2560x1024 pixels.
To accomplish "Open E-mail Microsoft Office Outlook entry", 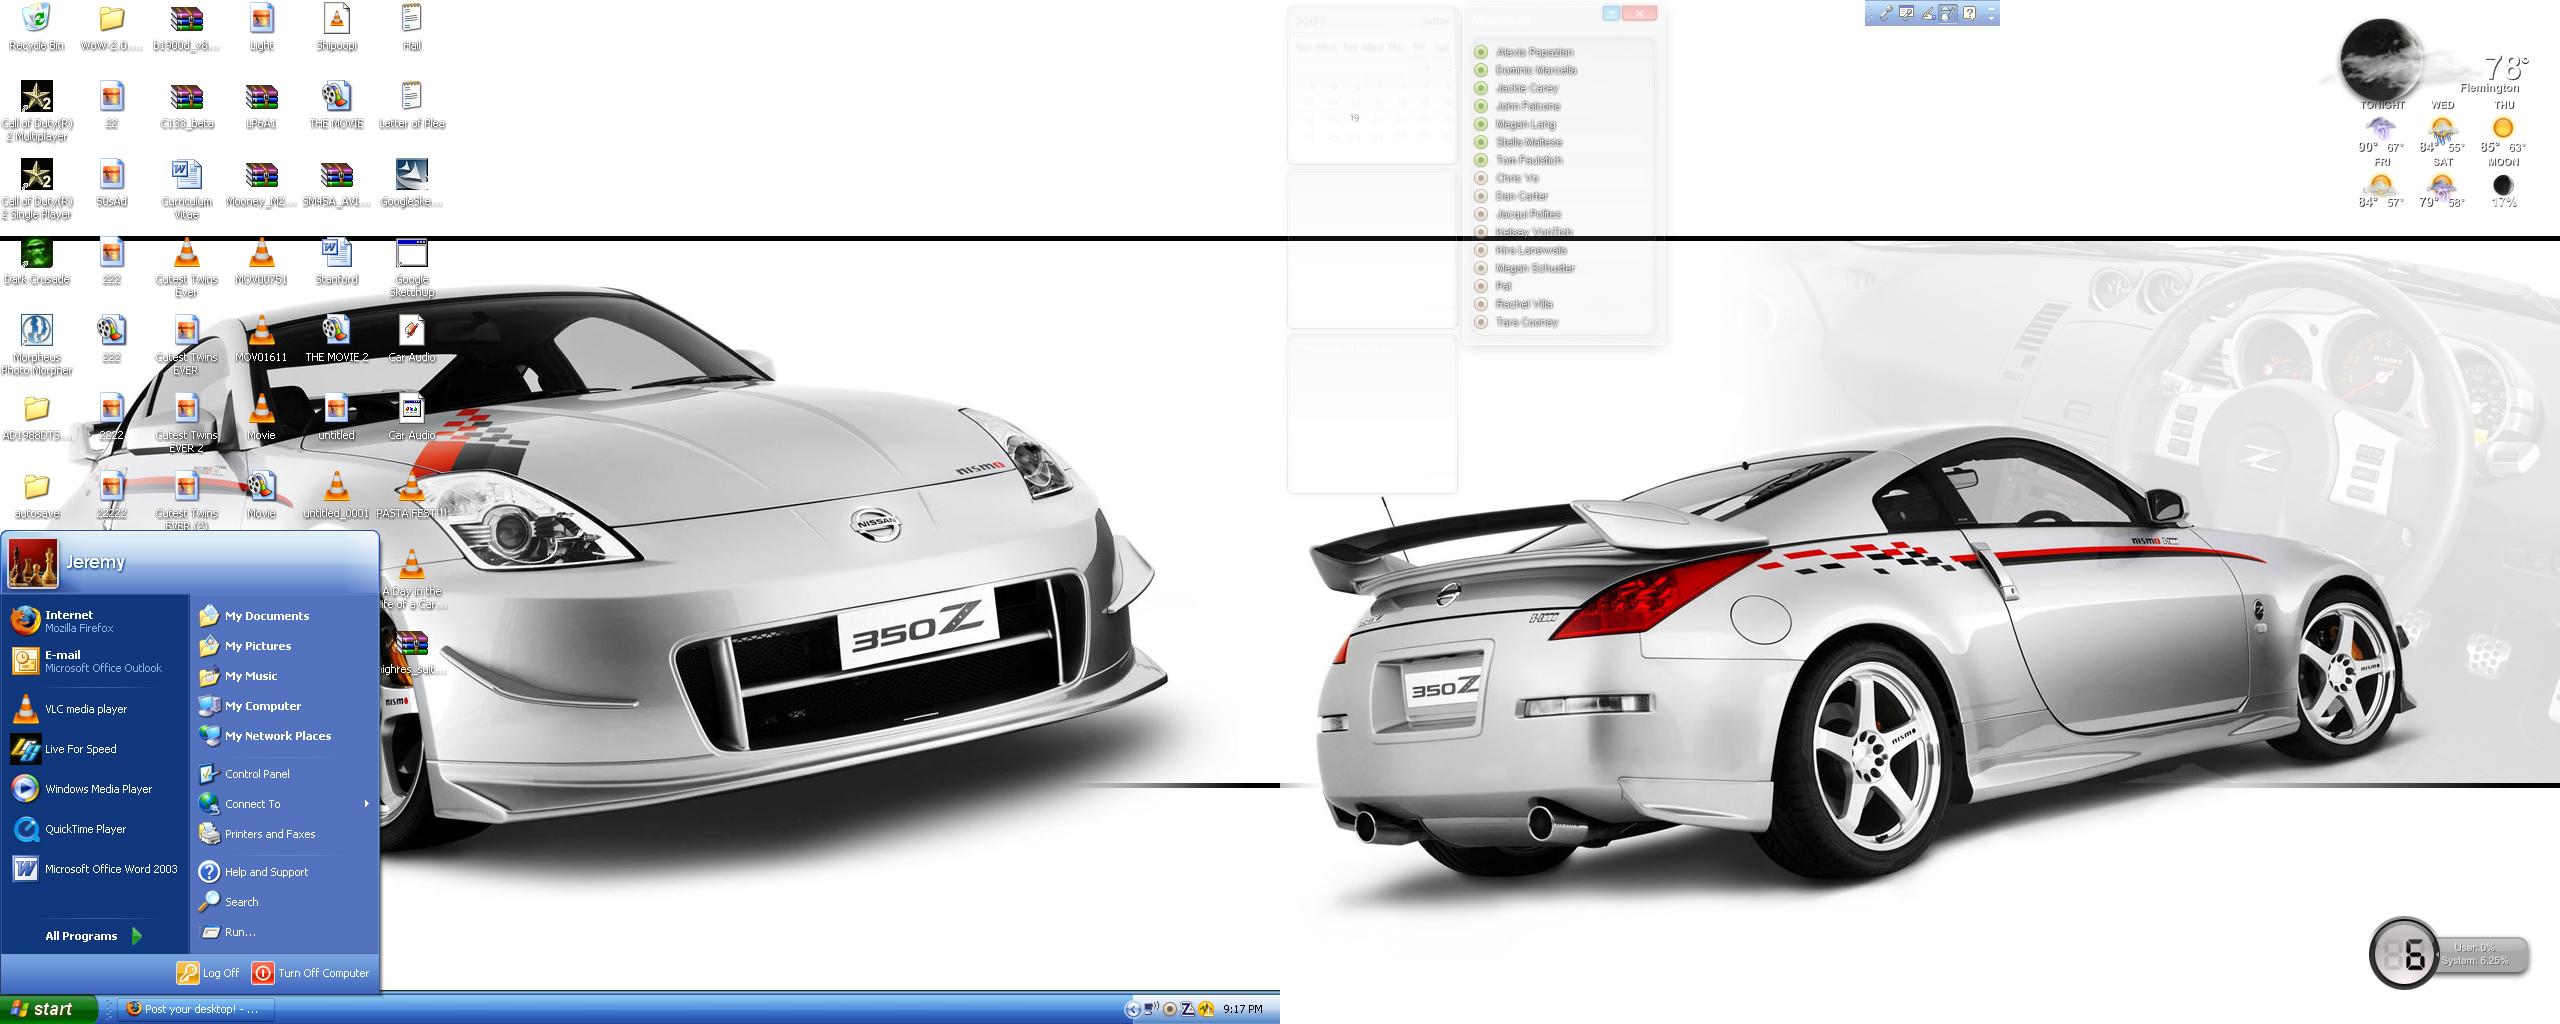I will (95, 661).
